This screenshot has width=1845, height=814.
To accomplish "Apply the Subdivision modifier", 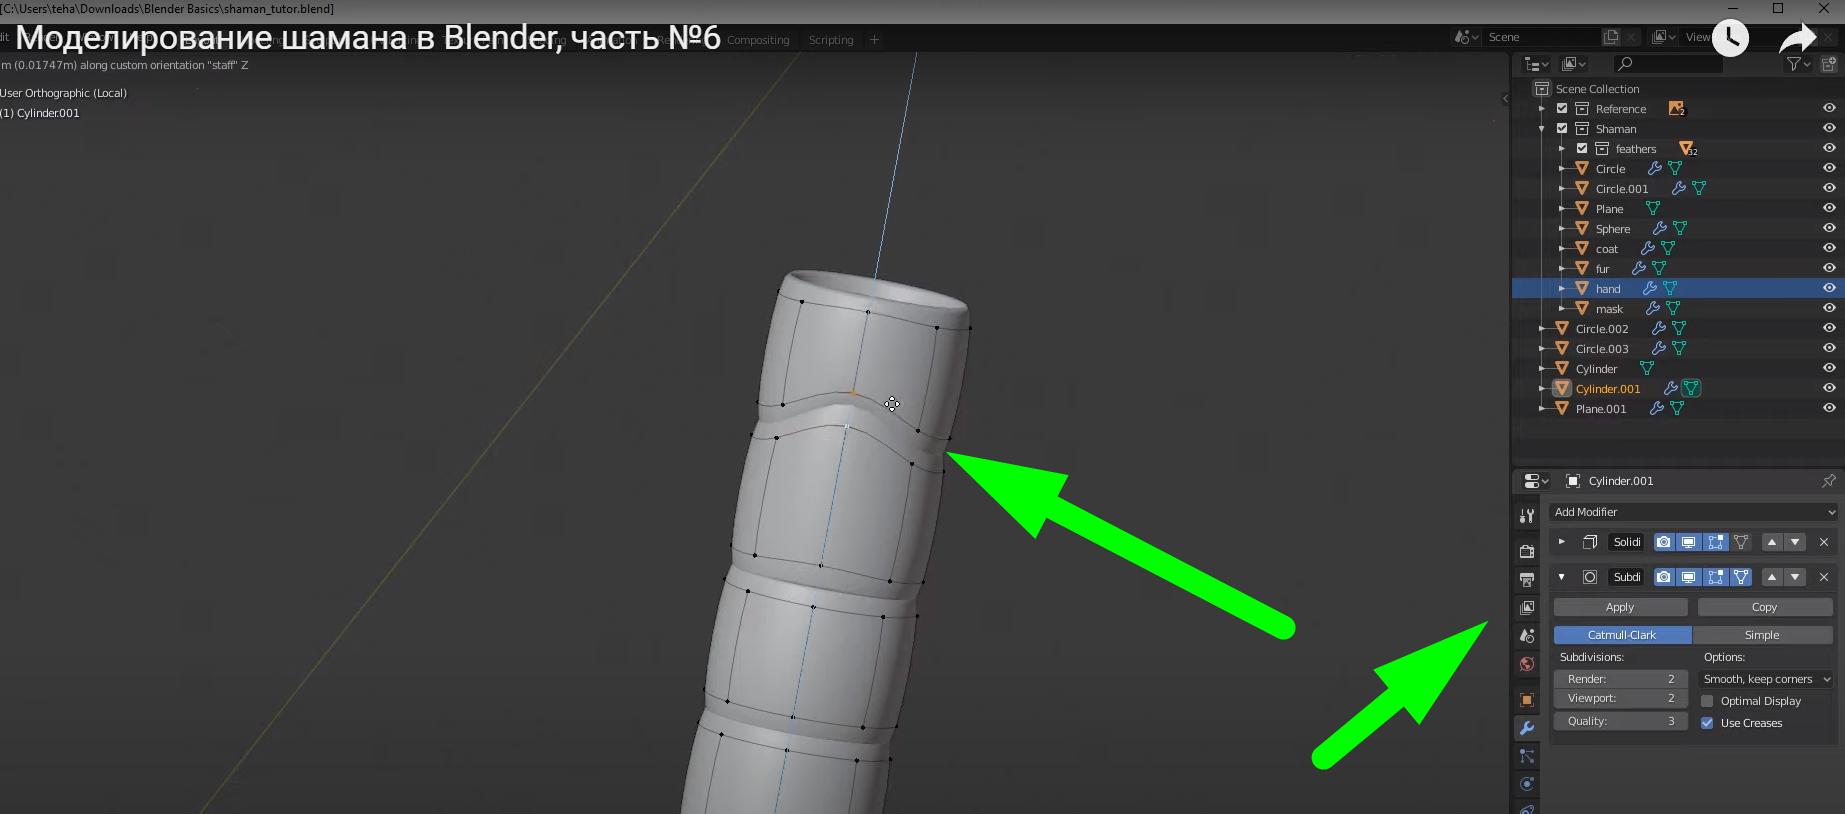I will coord(1620,607).
